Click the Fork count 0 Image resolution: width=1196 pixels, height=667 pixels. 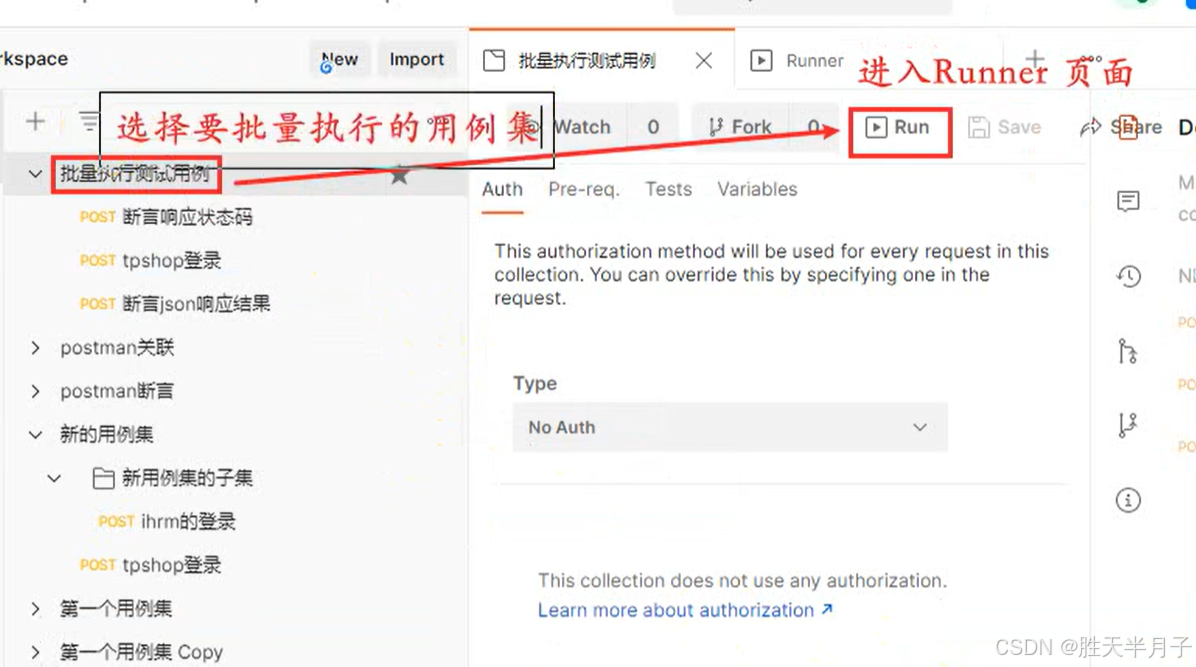pyautogui.click(x=813, y=127)
